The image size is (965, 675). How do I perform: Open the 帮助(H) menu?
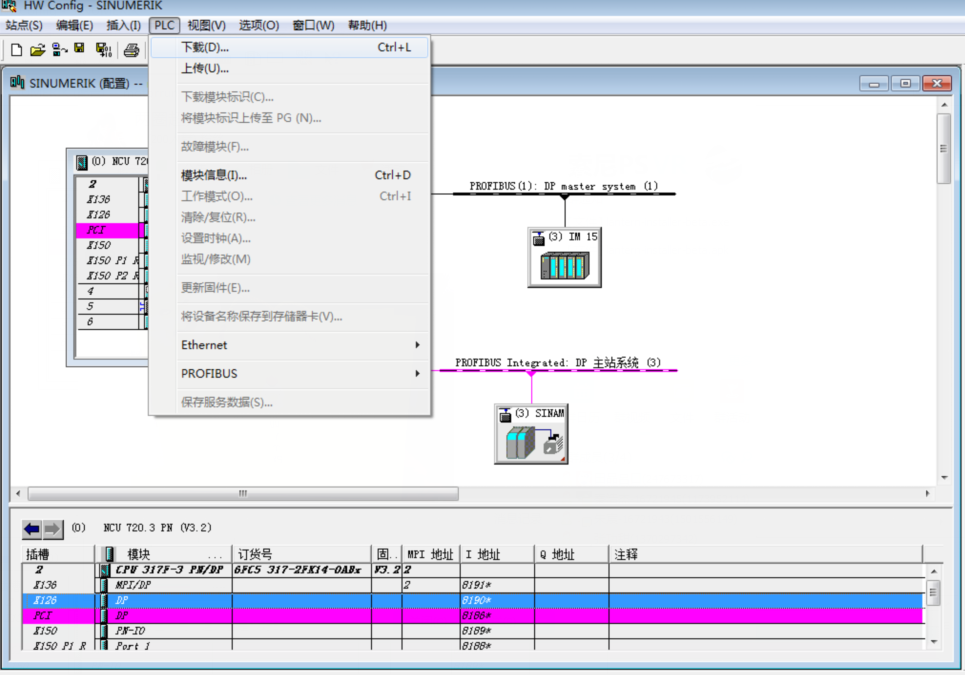(x=367, y=25)
